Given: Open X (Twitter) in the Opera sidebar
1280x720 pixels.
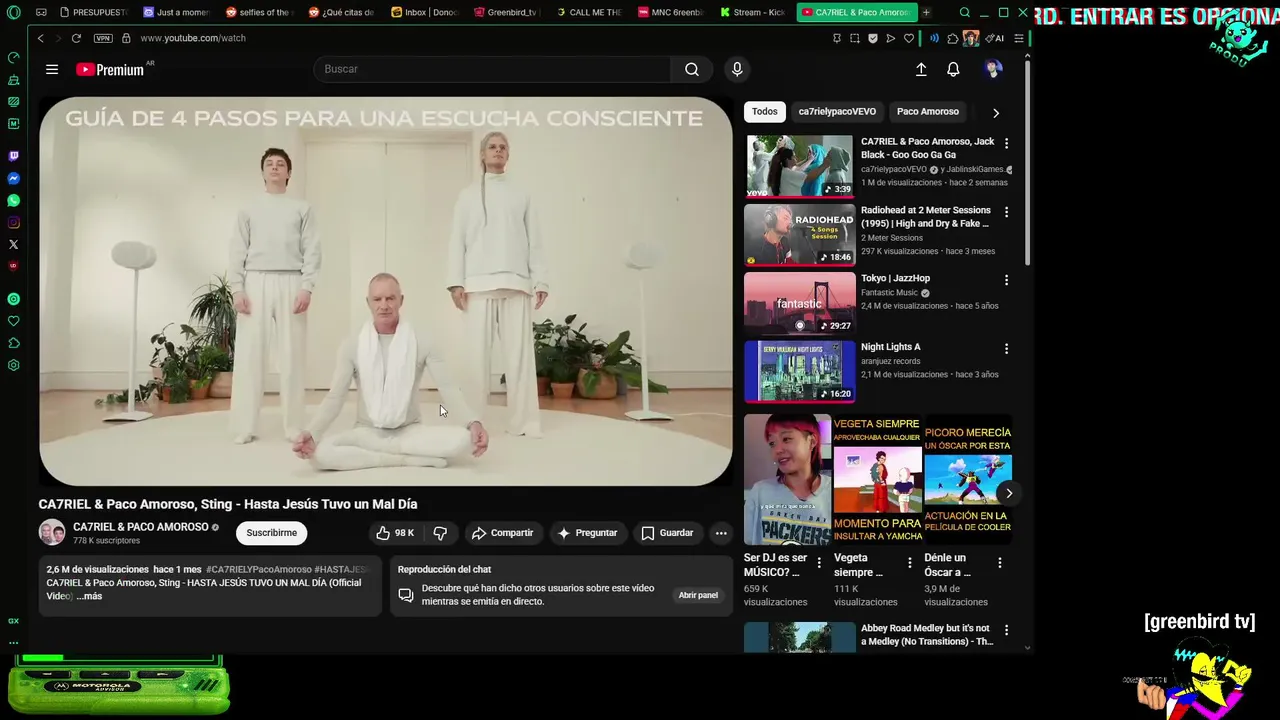Looking at the screenshot, I should (x=13, y=244).
